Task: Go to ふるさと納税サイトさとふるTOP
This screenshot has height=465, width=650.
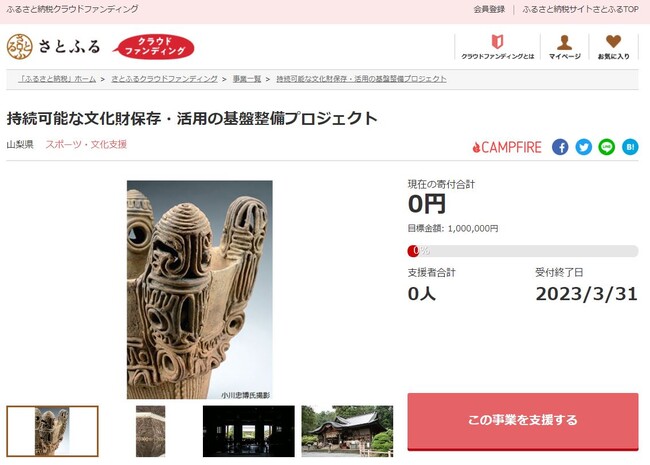Action: [x=580, y=9]
